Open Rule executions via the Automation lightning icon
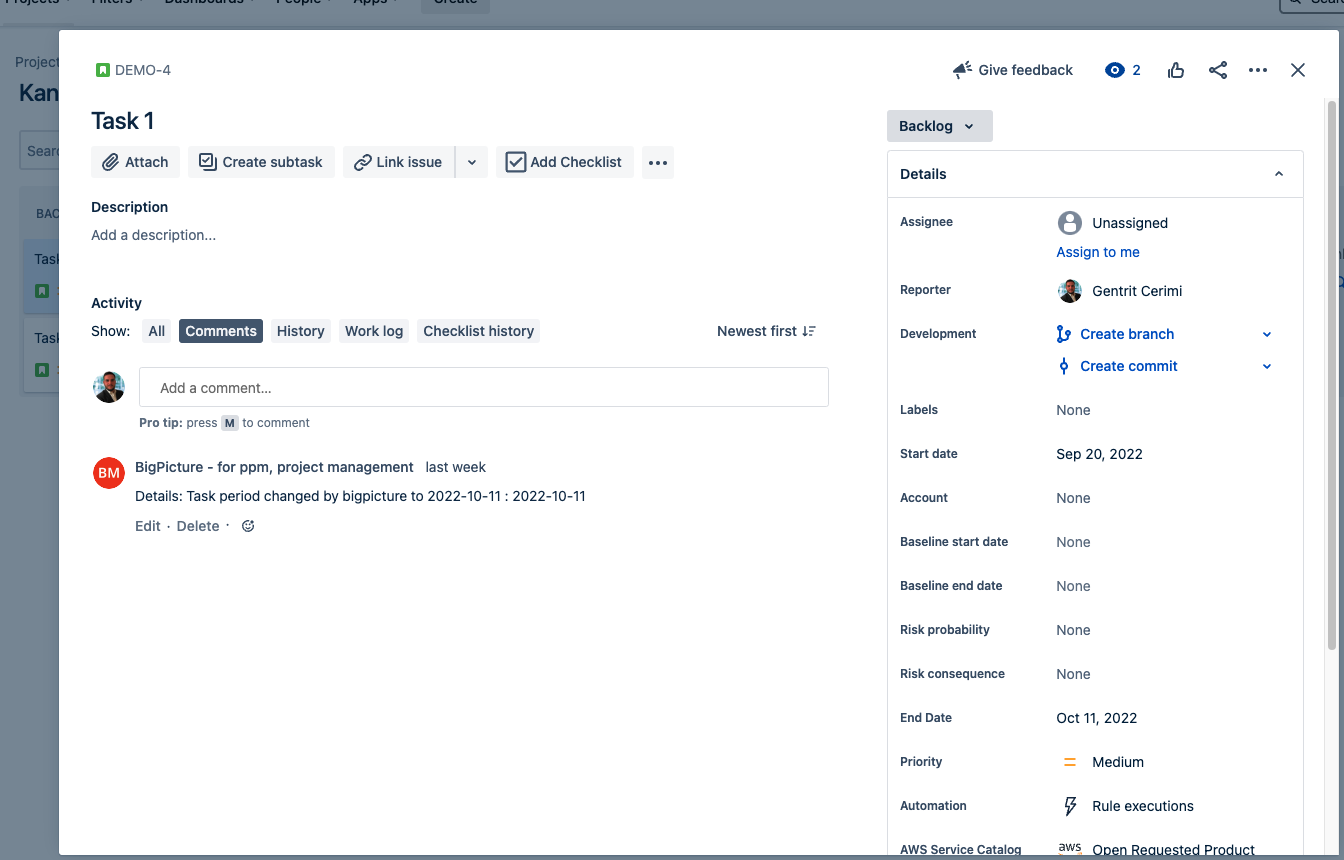Screen dimensions: 1344x860 coord(1070,805)
